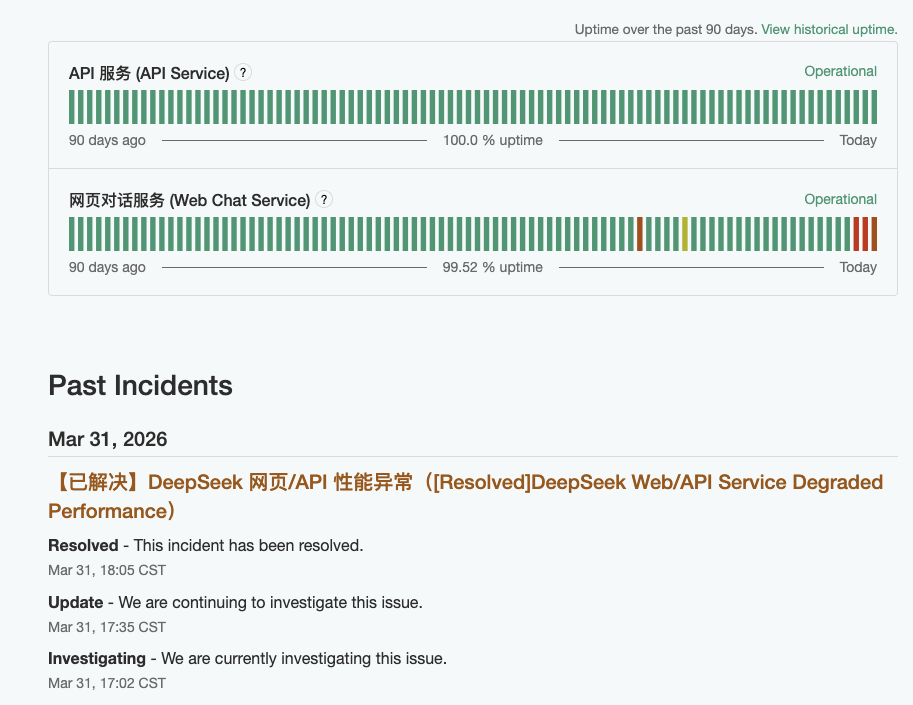Click the rightmost bar of API Service uptime

pyautogui.click(x=874, y=107)
